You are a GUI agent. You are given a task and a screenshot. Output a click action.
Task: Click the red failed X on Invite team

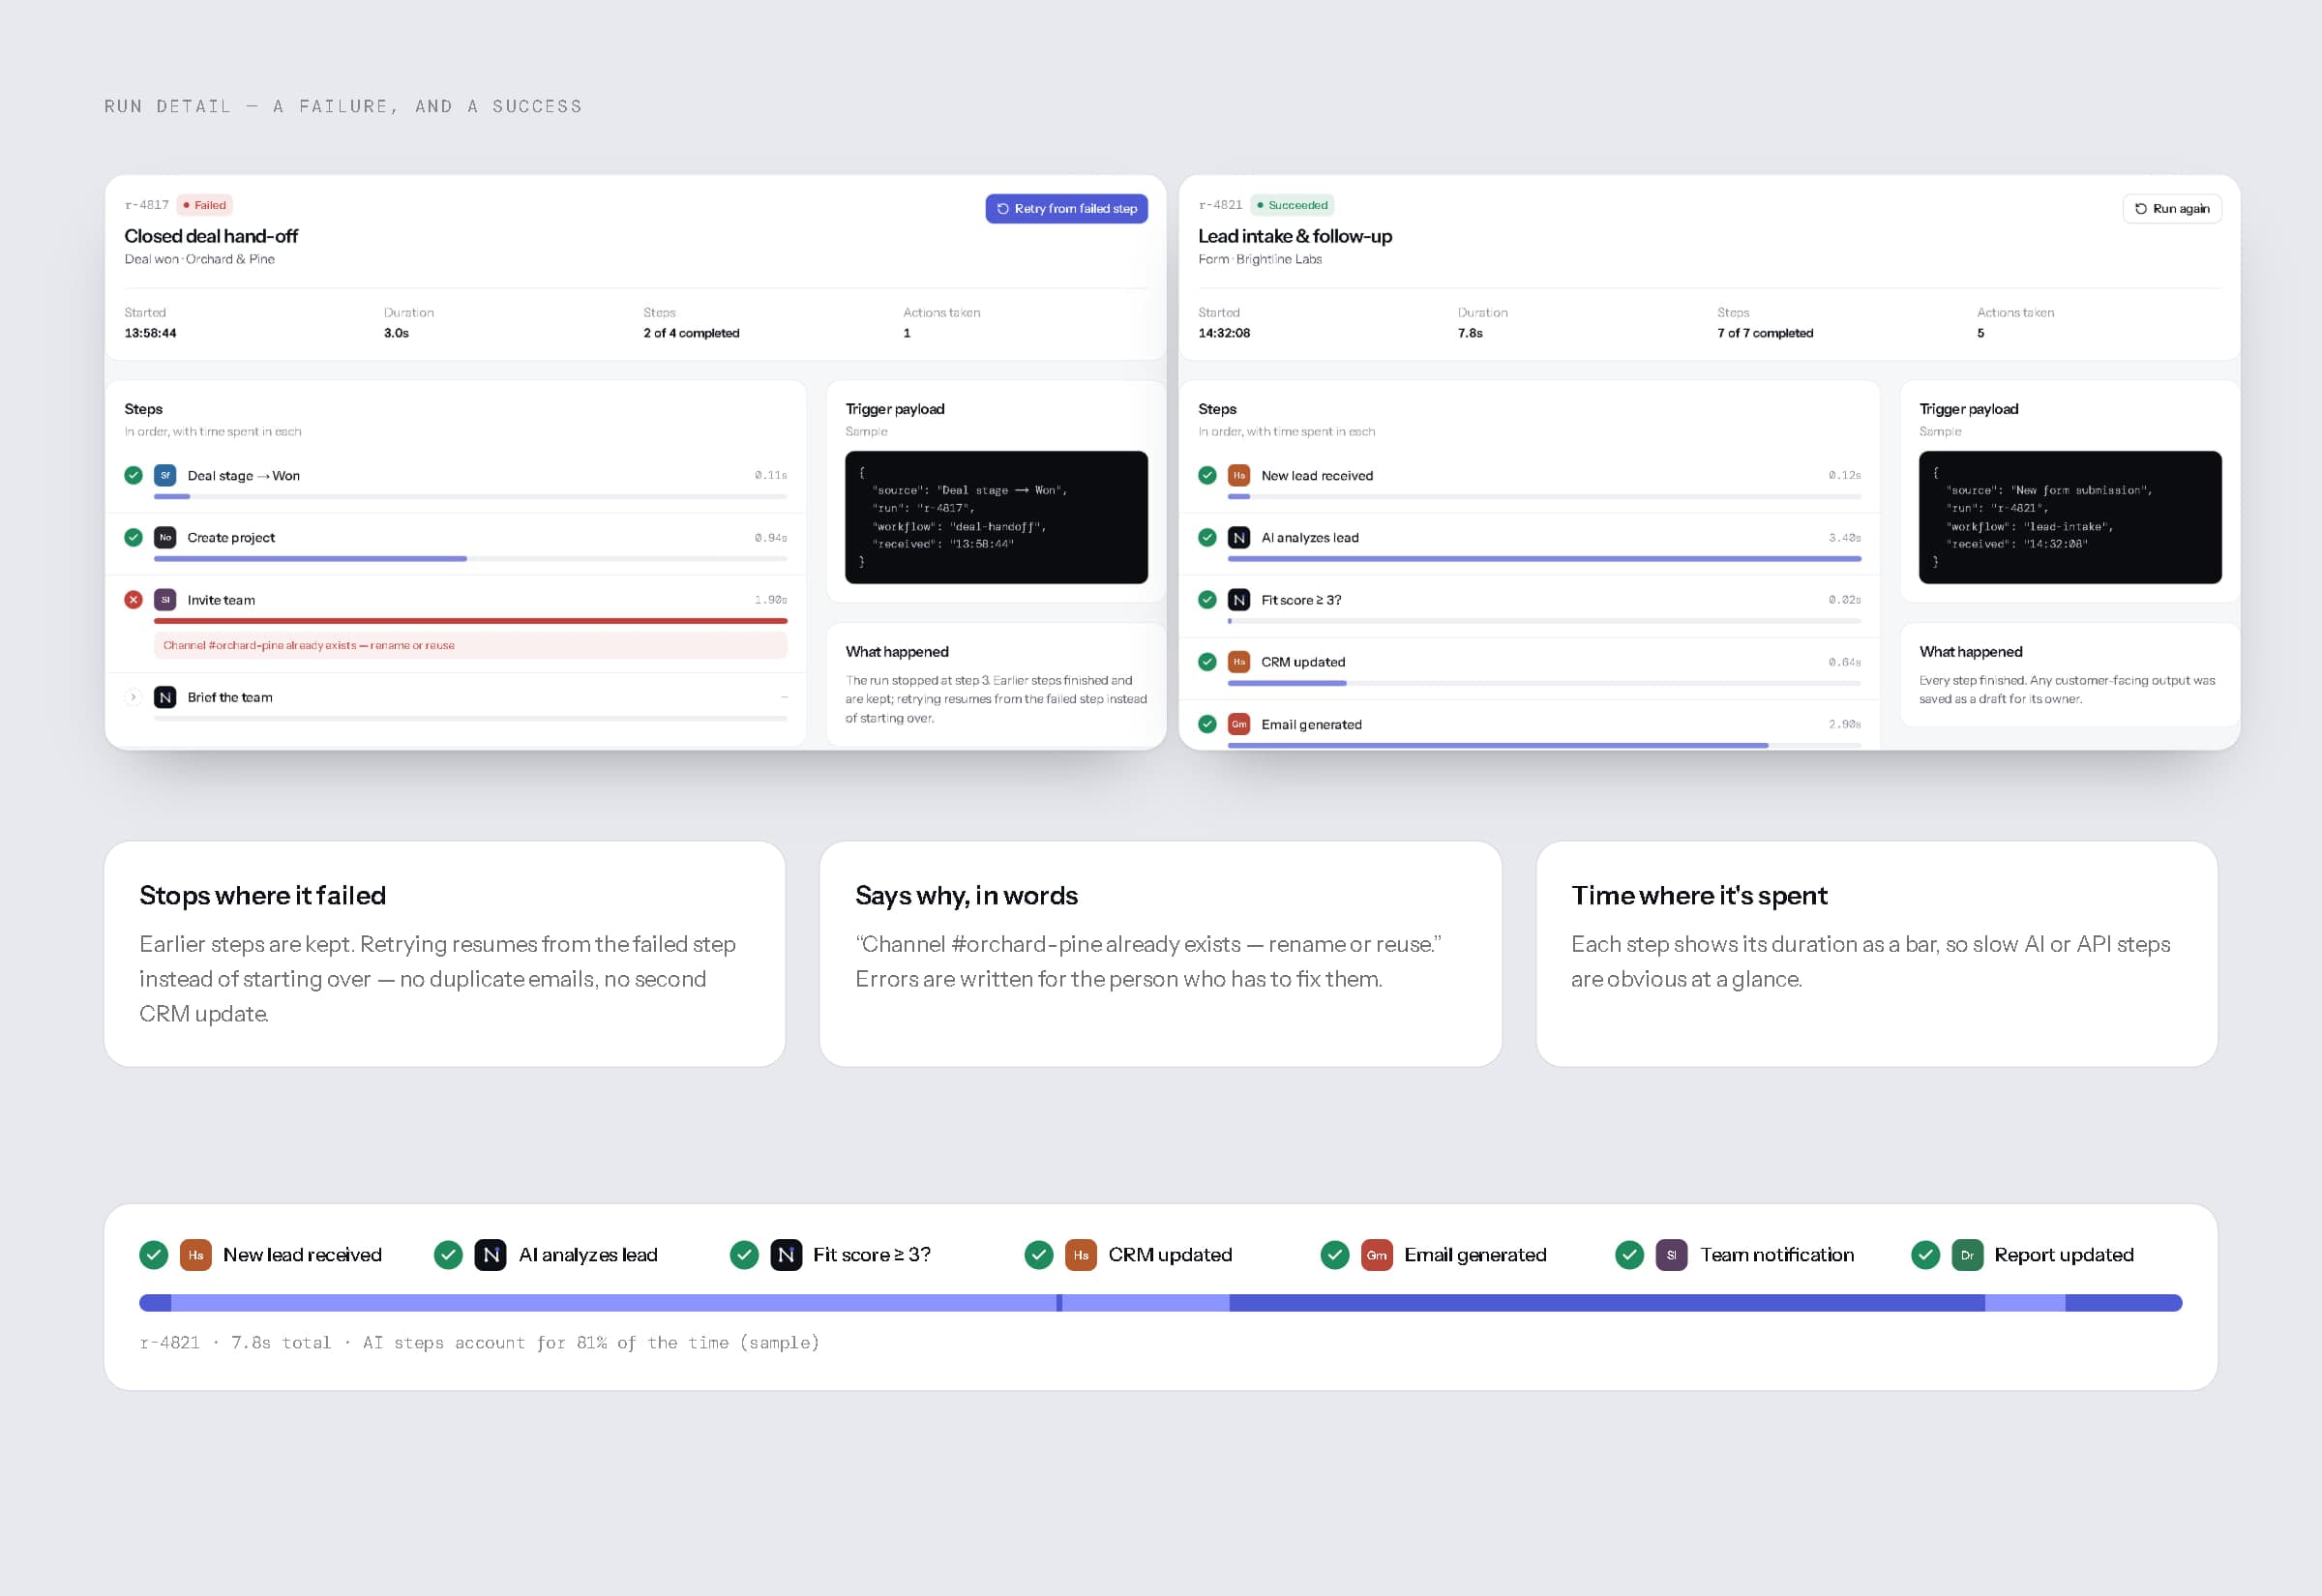tap(133, 600)
